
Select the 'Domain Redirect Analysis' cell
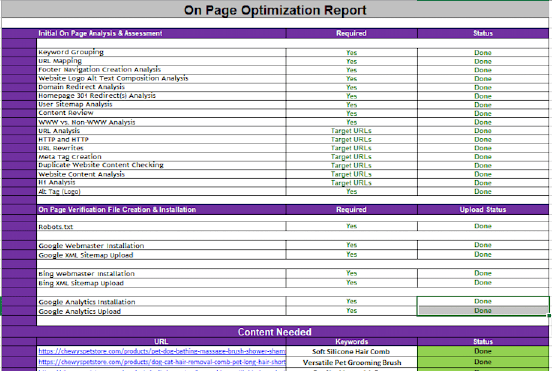[x=162, y=87]
